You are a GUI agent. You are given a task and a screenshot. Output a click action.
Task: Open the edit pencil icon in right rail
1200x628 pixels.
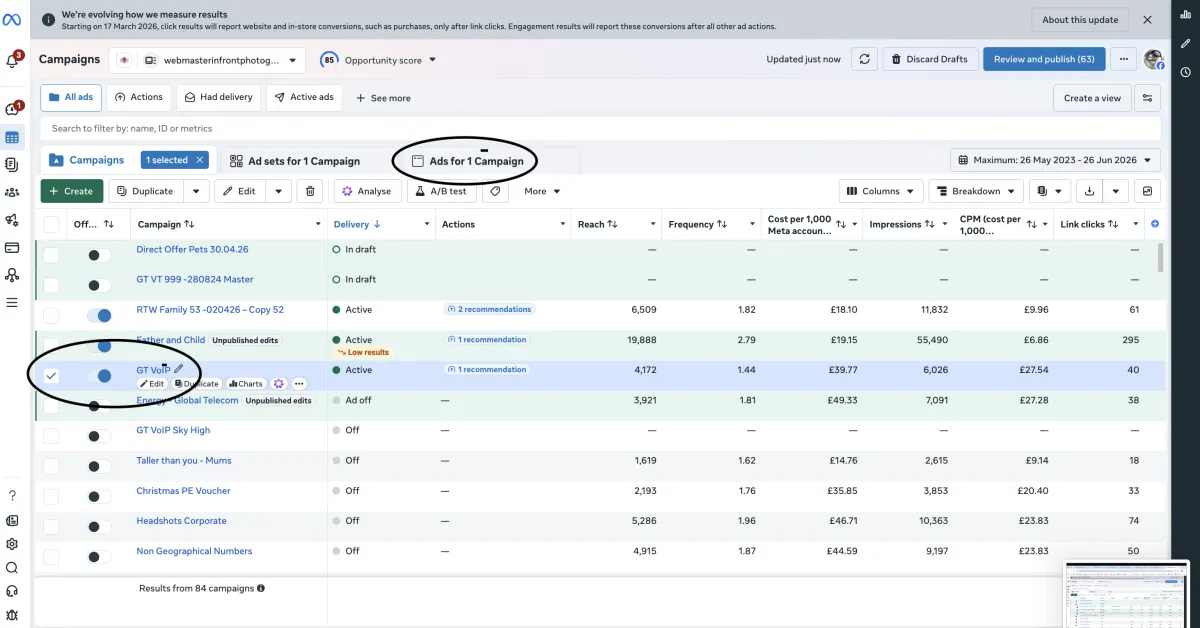(x=1185, y=44)
